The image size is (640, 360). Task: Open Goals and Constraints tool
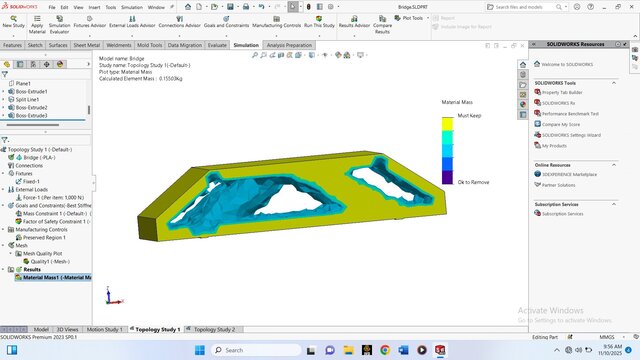pyautogui.click(x=226, y=22)
